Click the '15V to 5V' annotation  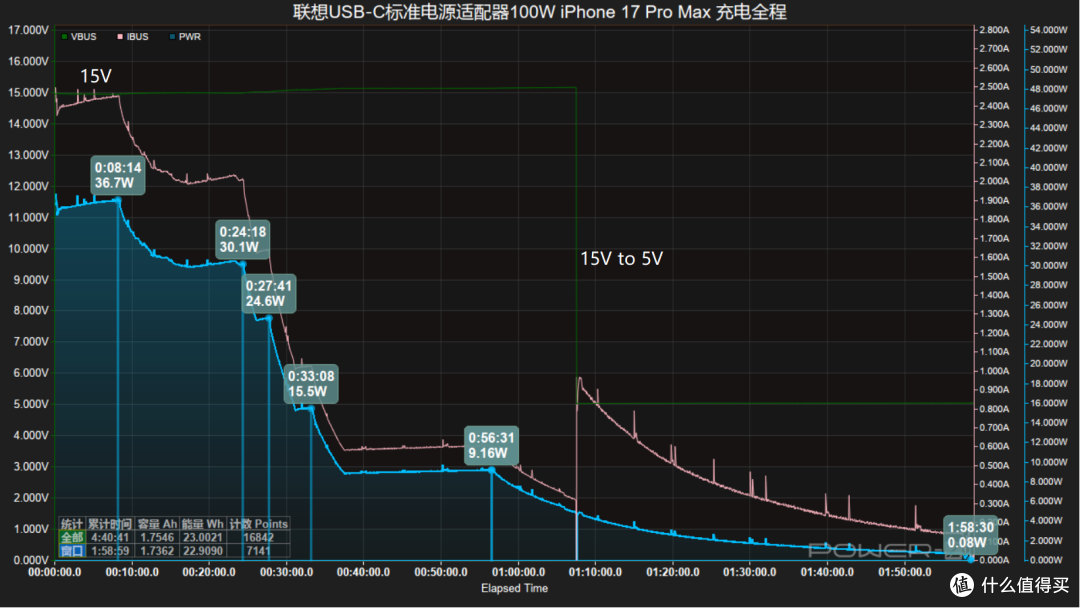pos(621,259)
